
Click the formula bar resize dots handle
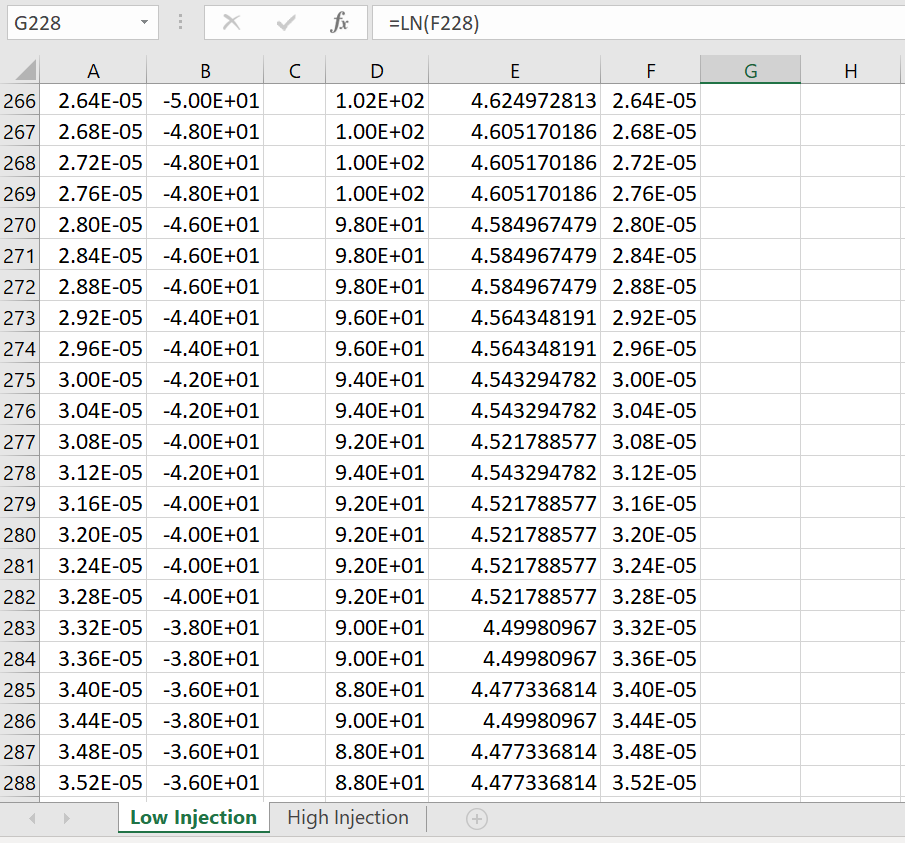click(181, 23)
